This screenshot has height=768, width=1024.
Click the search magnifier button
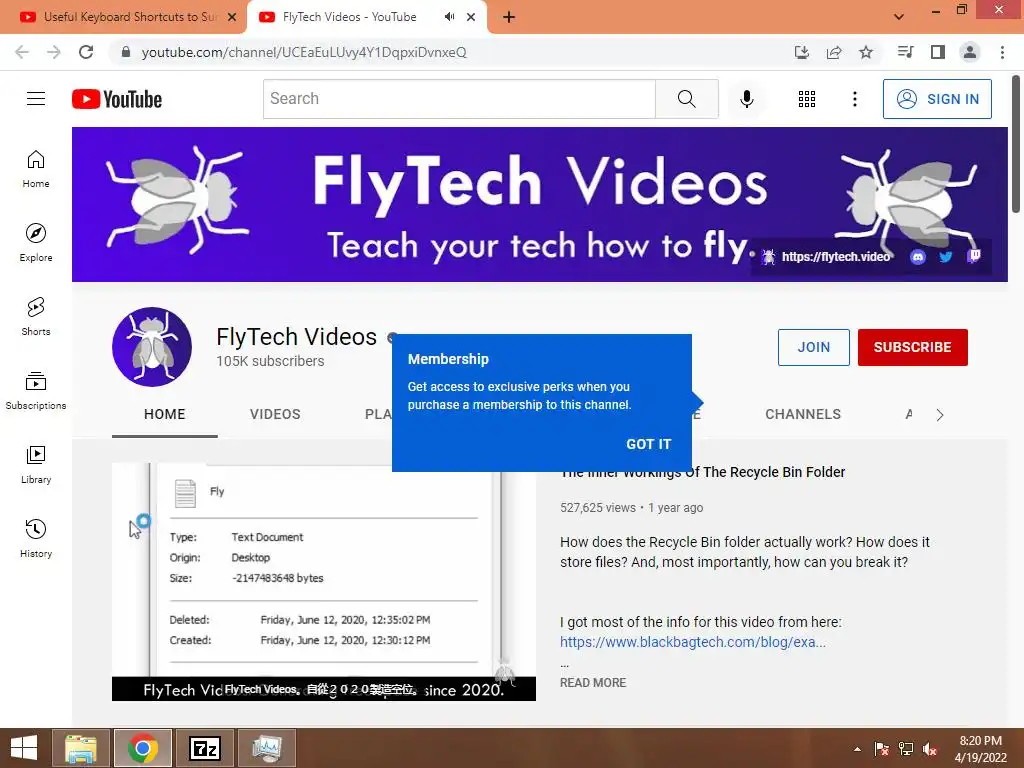point(686,99)
